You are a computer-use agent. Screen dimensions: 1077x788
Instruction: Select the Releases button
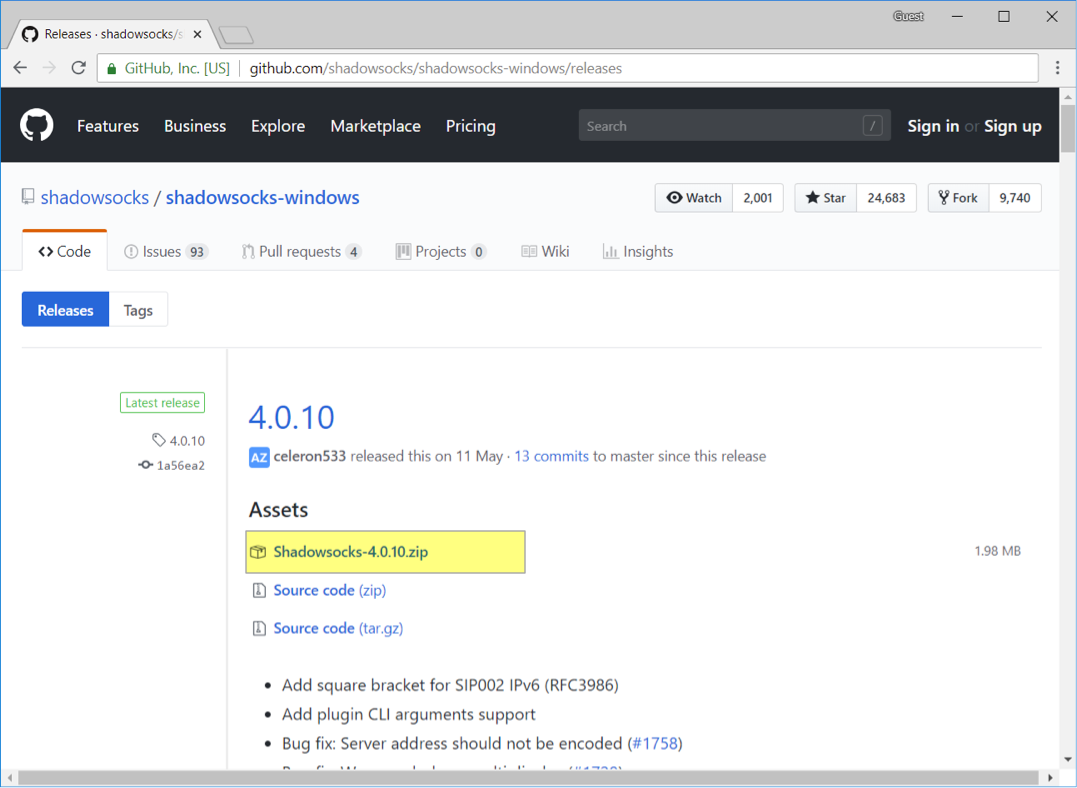point(65,310)
